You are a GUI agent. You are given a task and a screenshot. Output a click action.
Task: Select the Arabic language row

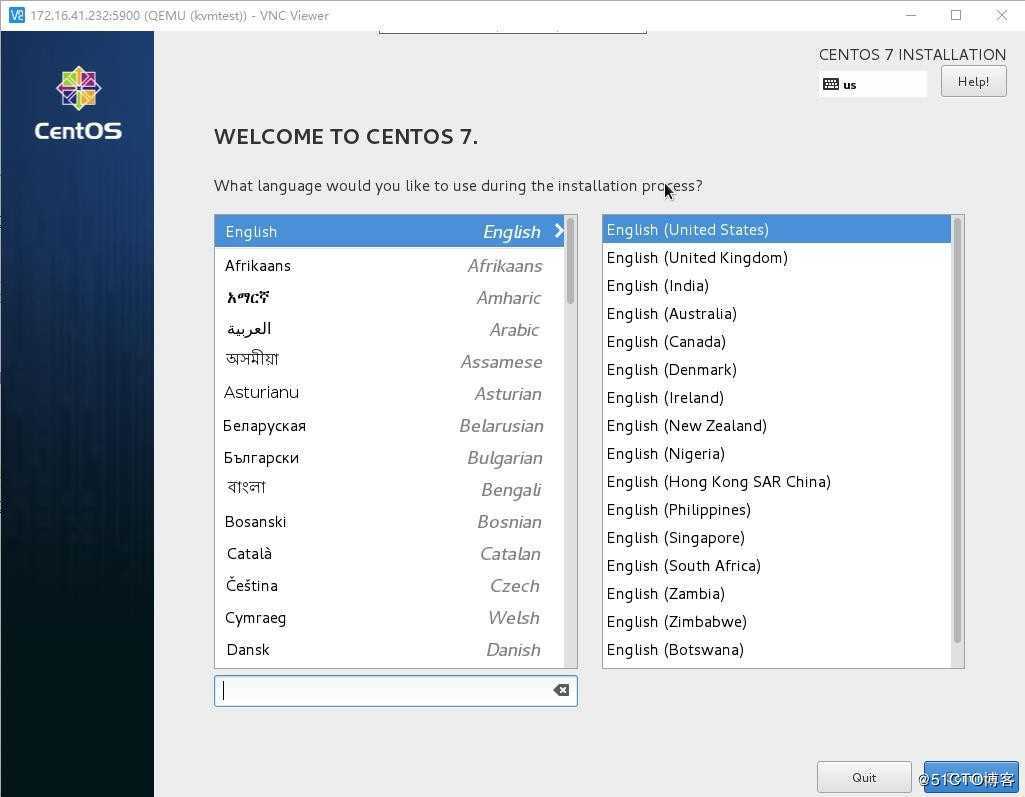(390, 330)
